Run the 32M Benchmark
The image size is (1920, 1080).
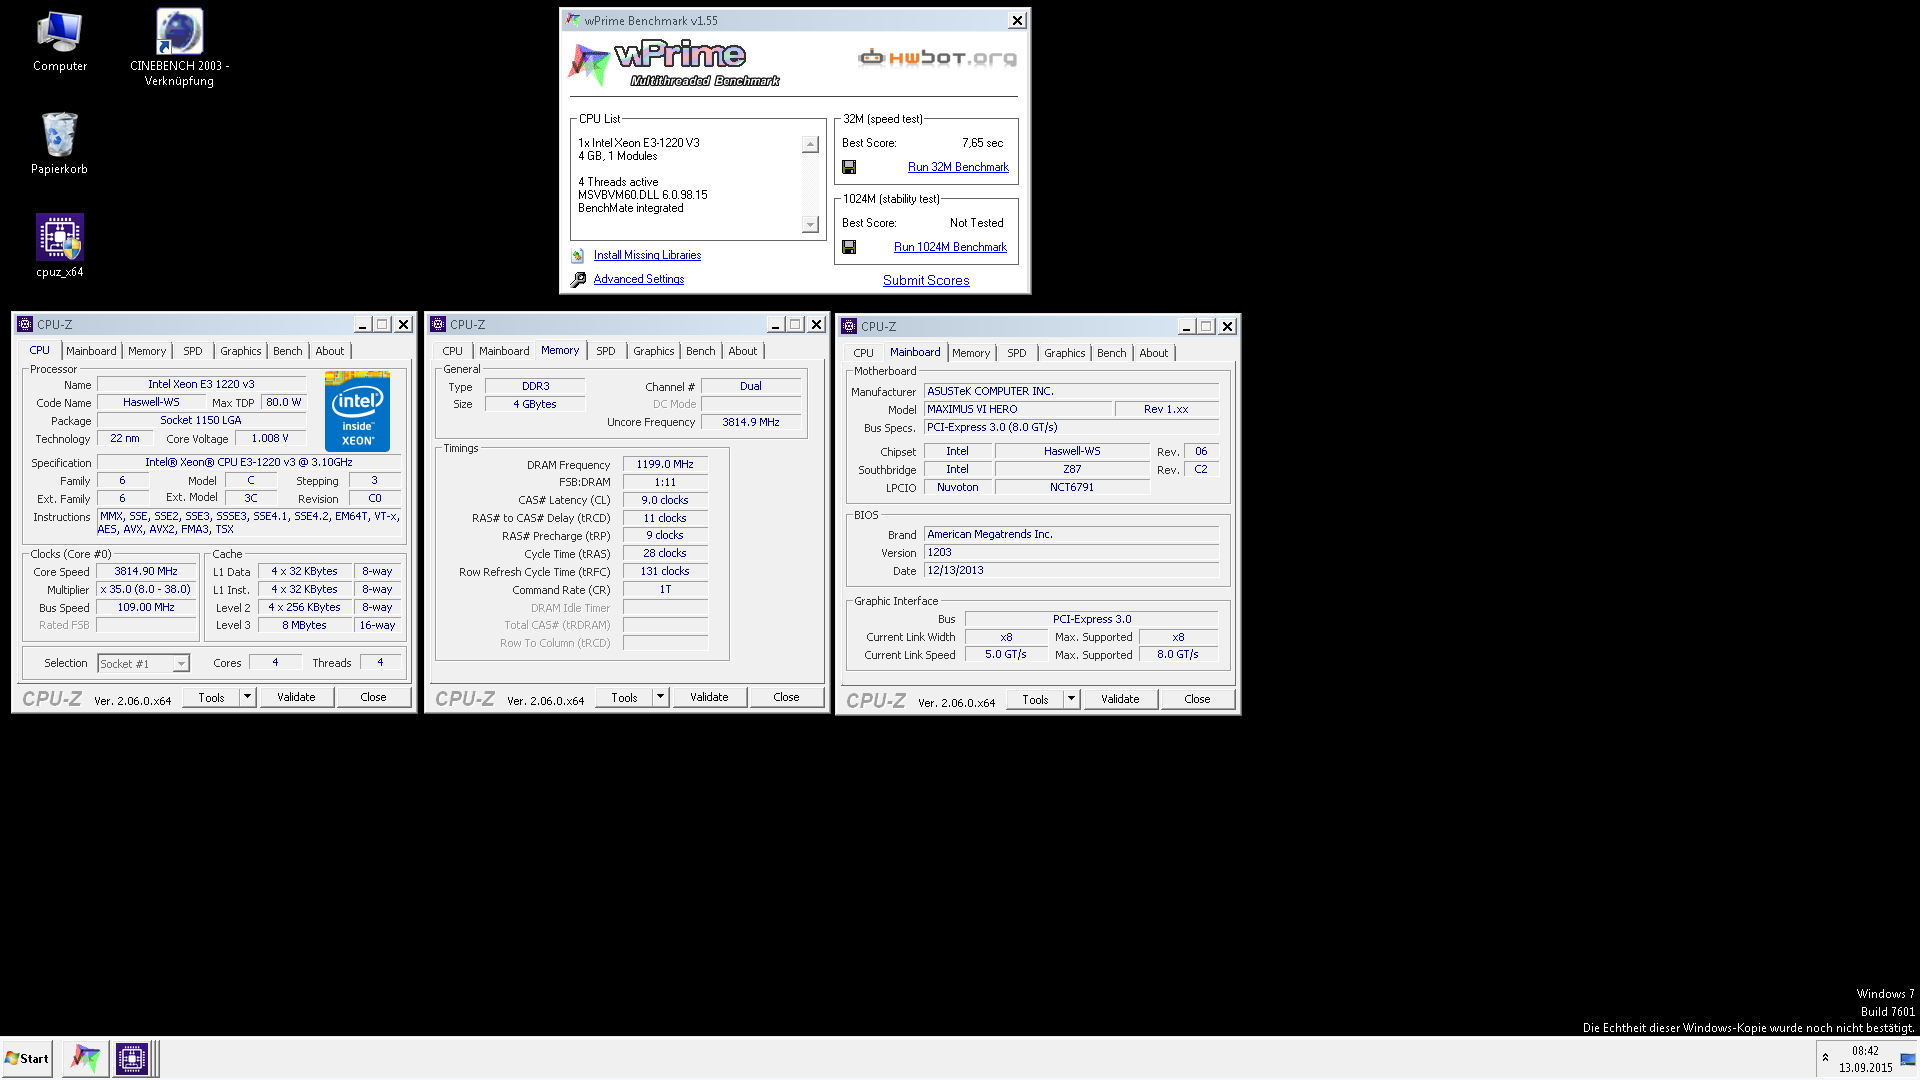point(958,167)
